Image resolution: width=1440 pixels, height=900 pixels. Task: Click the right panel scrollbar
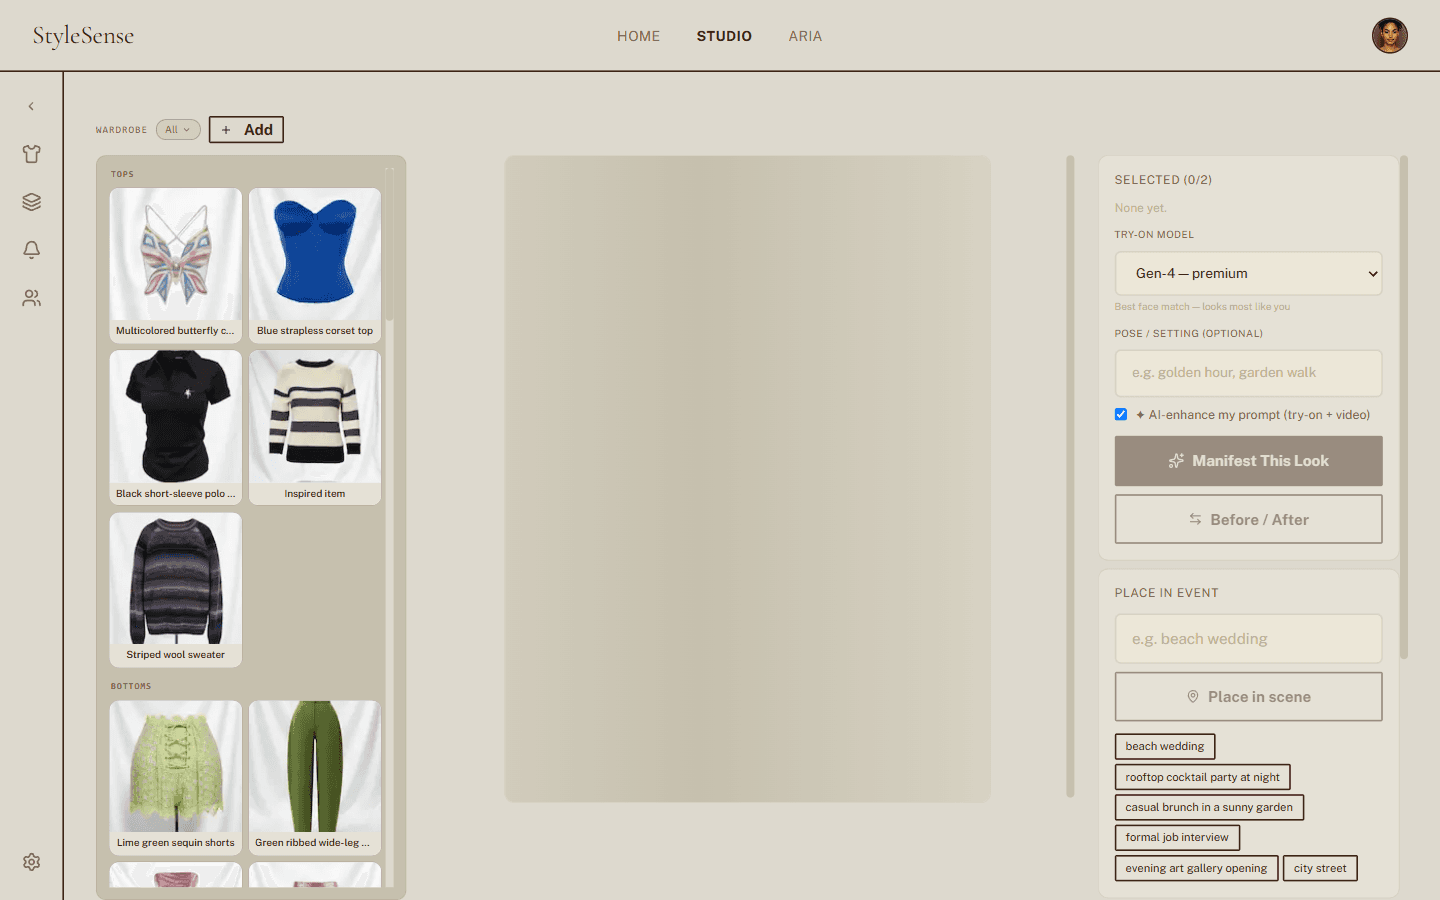pos(1404,407)
